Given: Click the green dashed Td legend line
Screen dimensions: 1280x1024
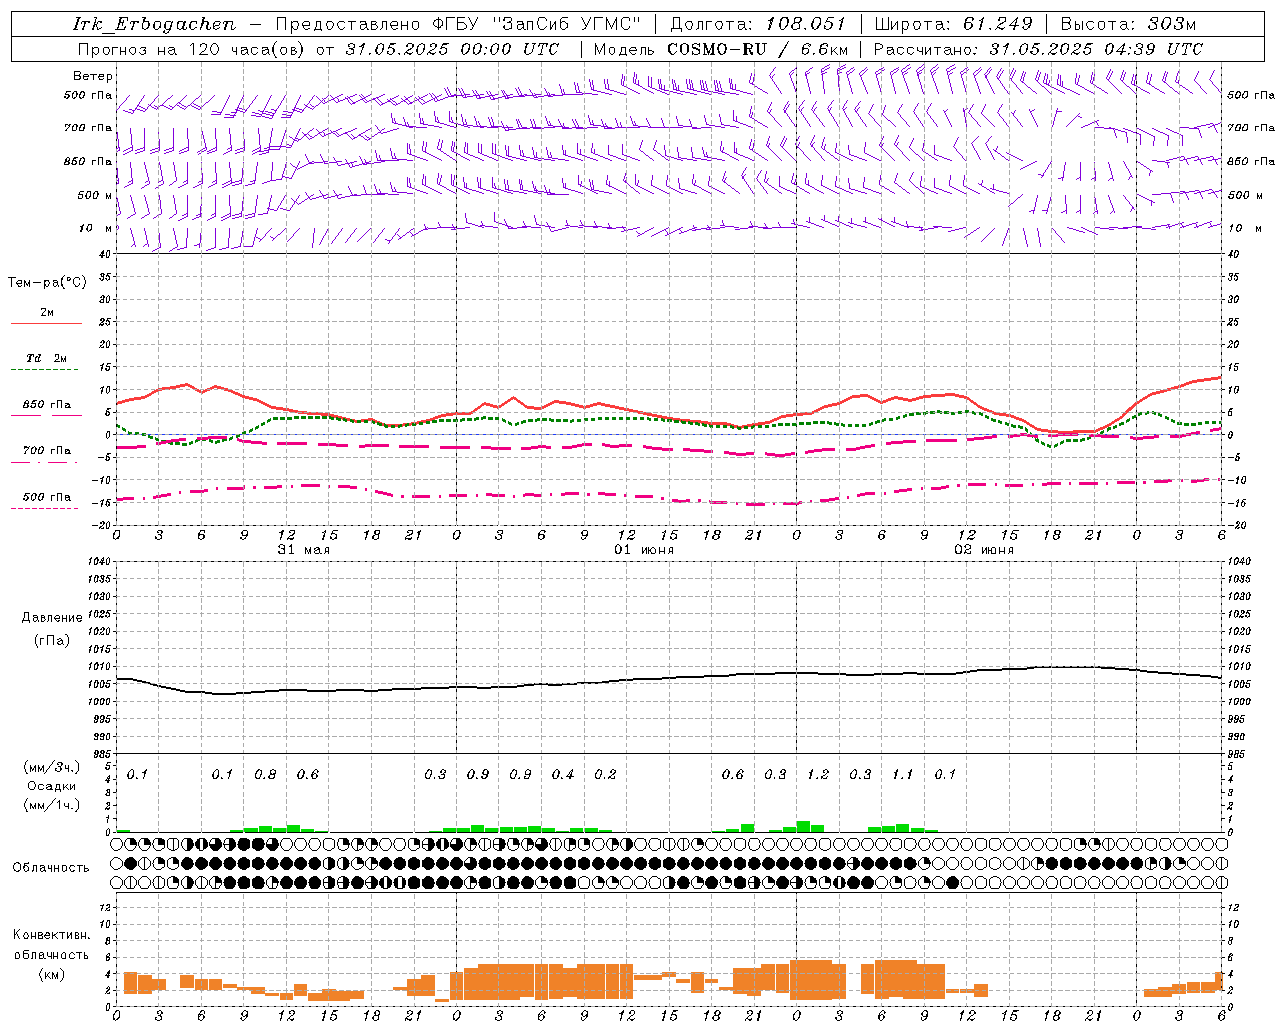Looking at the screenshot, I should (46, 369).
